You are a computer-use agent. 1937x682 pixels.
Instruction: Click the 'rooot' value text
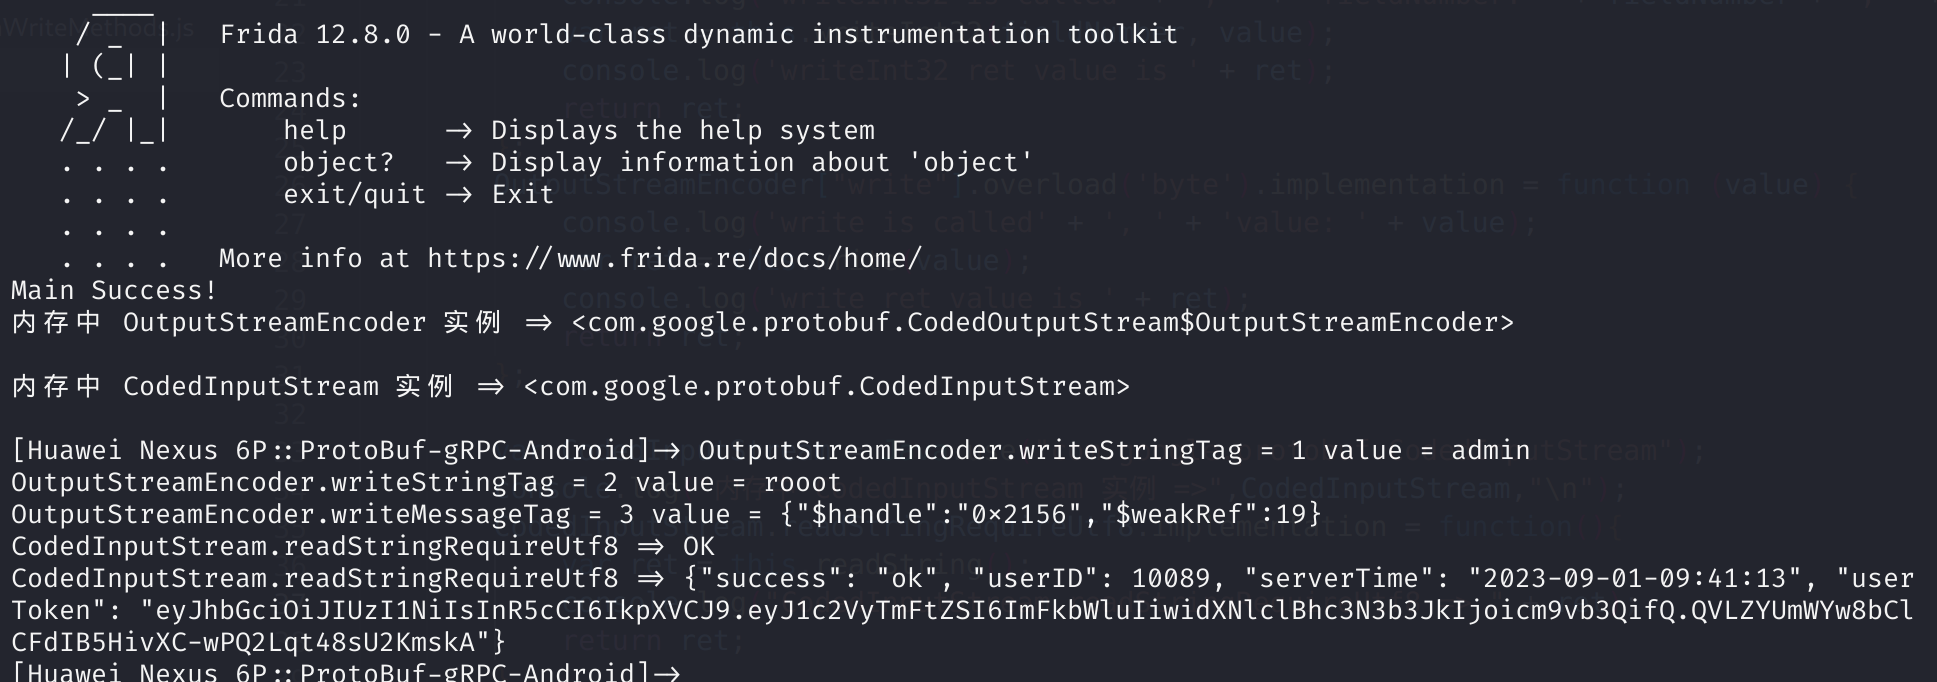coord(802,482)
